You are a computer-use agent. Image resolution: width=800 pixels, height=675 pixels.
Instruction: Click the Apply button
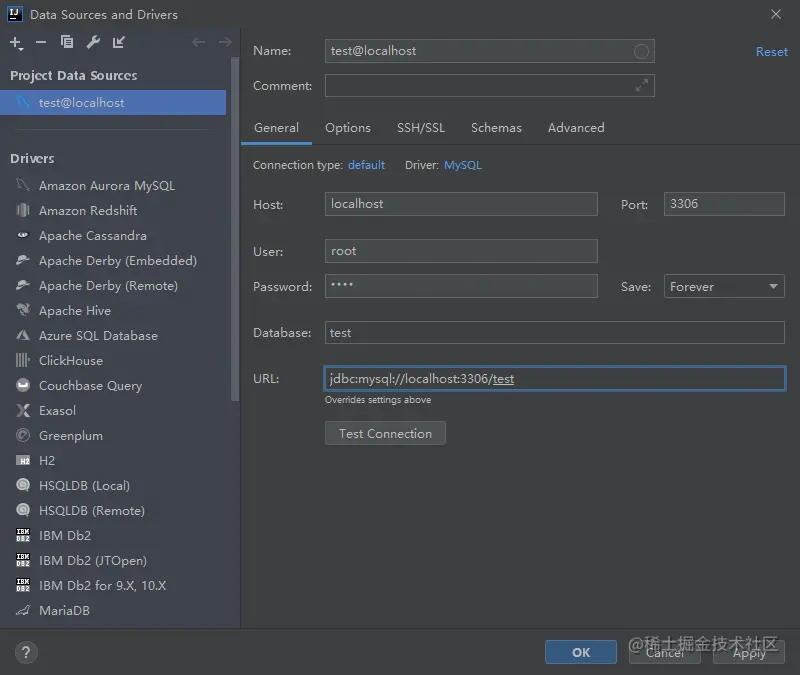[x=748, y=652]
